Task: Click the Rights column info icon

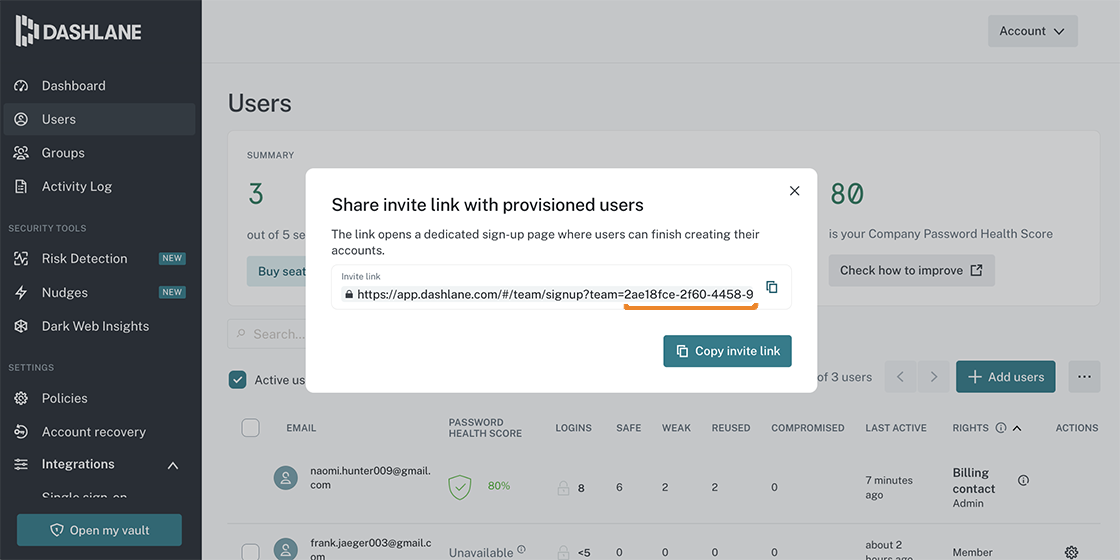Action: click(x=1001, y=428)
